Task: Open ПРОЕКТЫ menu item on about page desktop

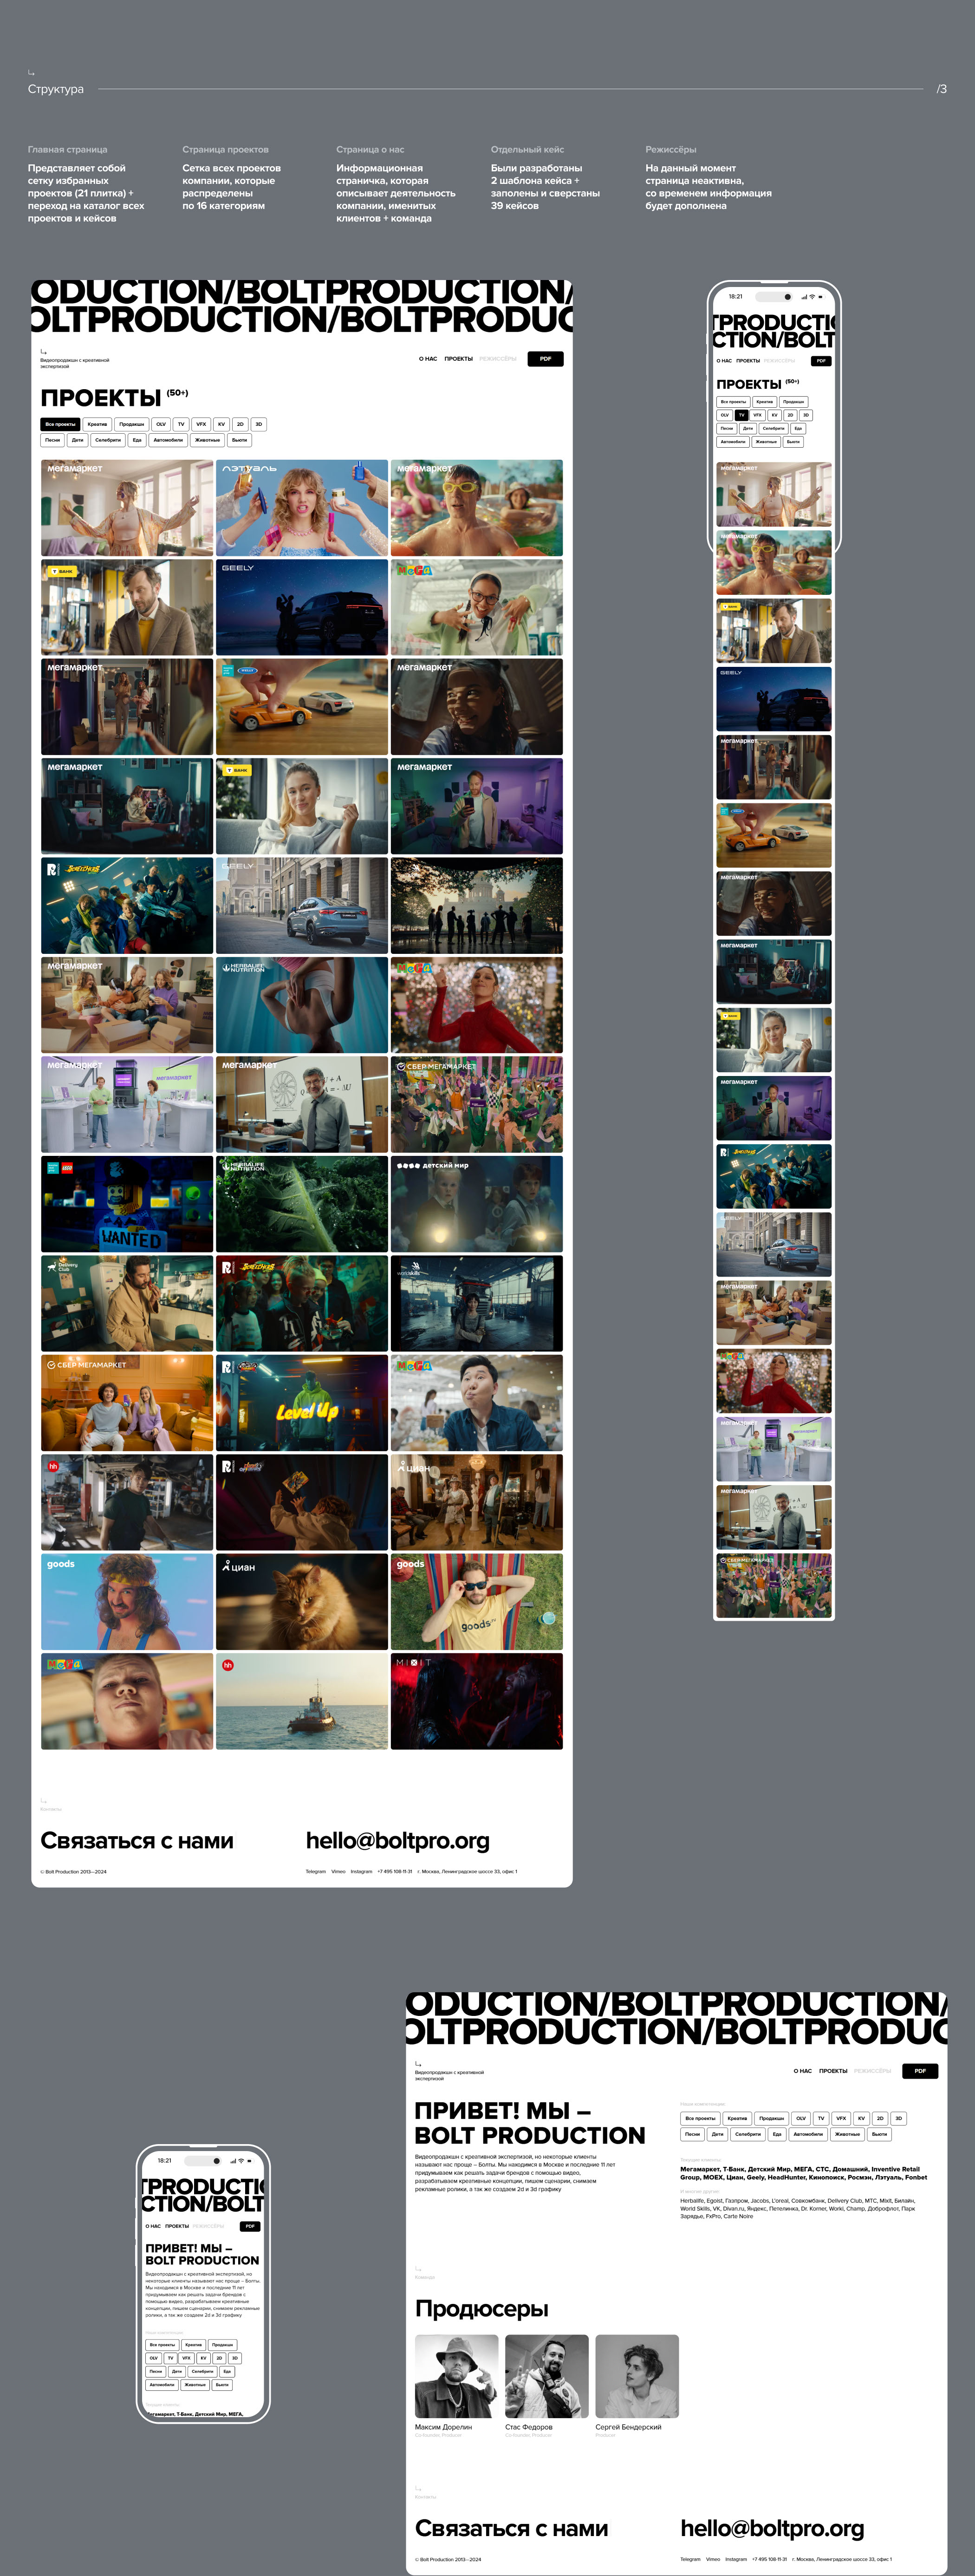Action: pyautogui.click(x=832, y=2071)
